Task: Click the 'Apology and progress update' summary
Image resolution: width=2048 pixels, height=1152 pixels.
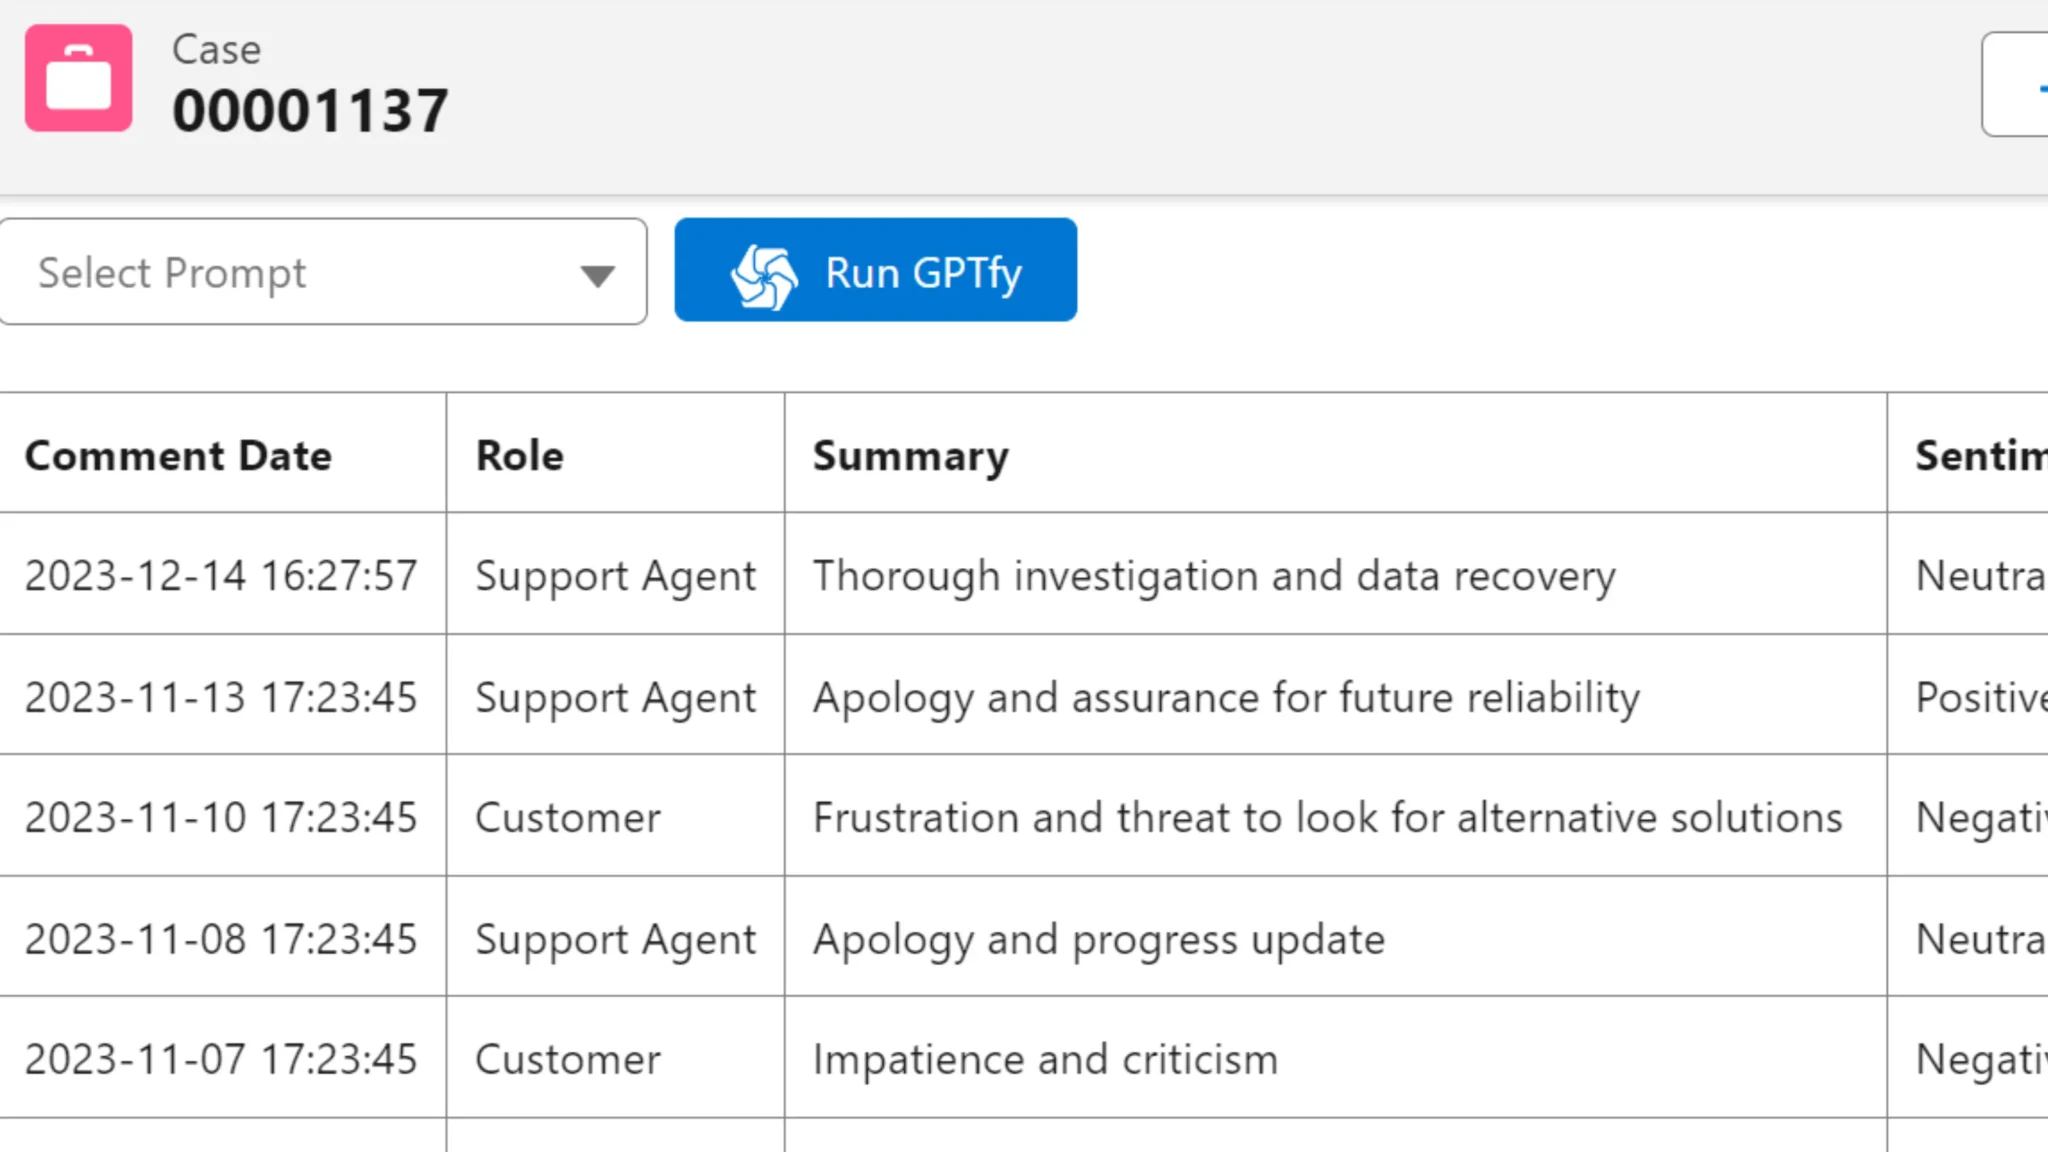Action: (x=1098, y=939)
